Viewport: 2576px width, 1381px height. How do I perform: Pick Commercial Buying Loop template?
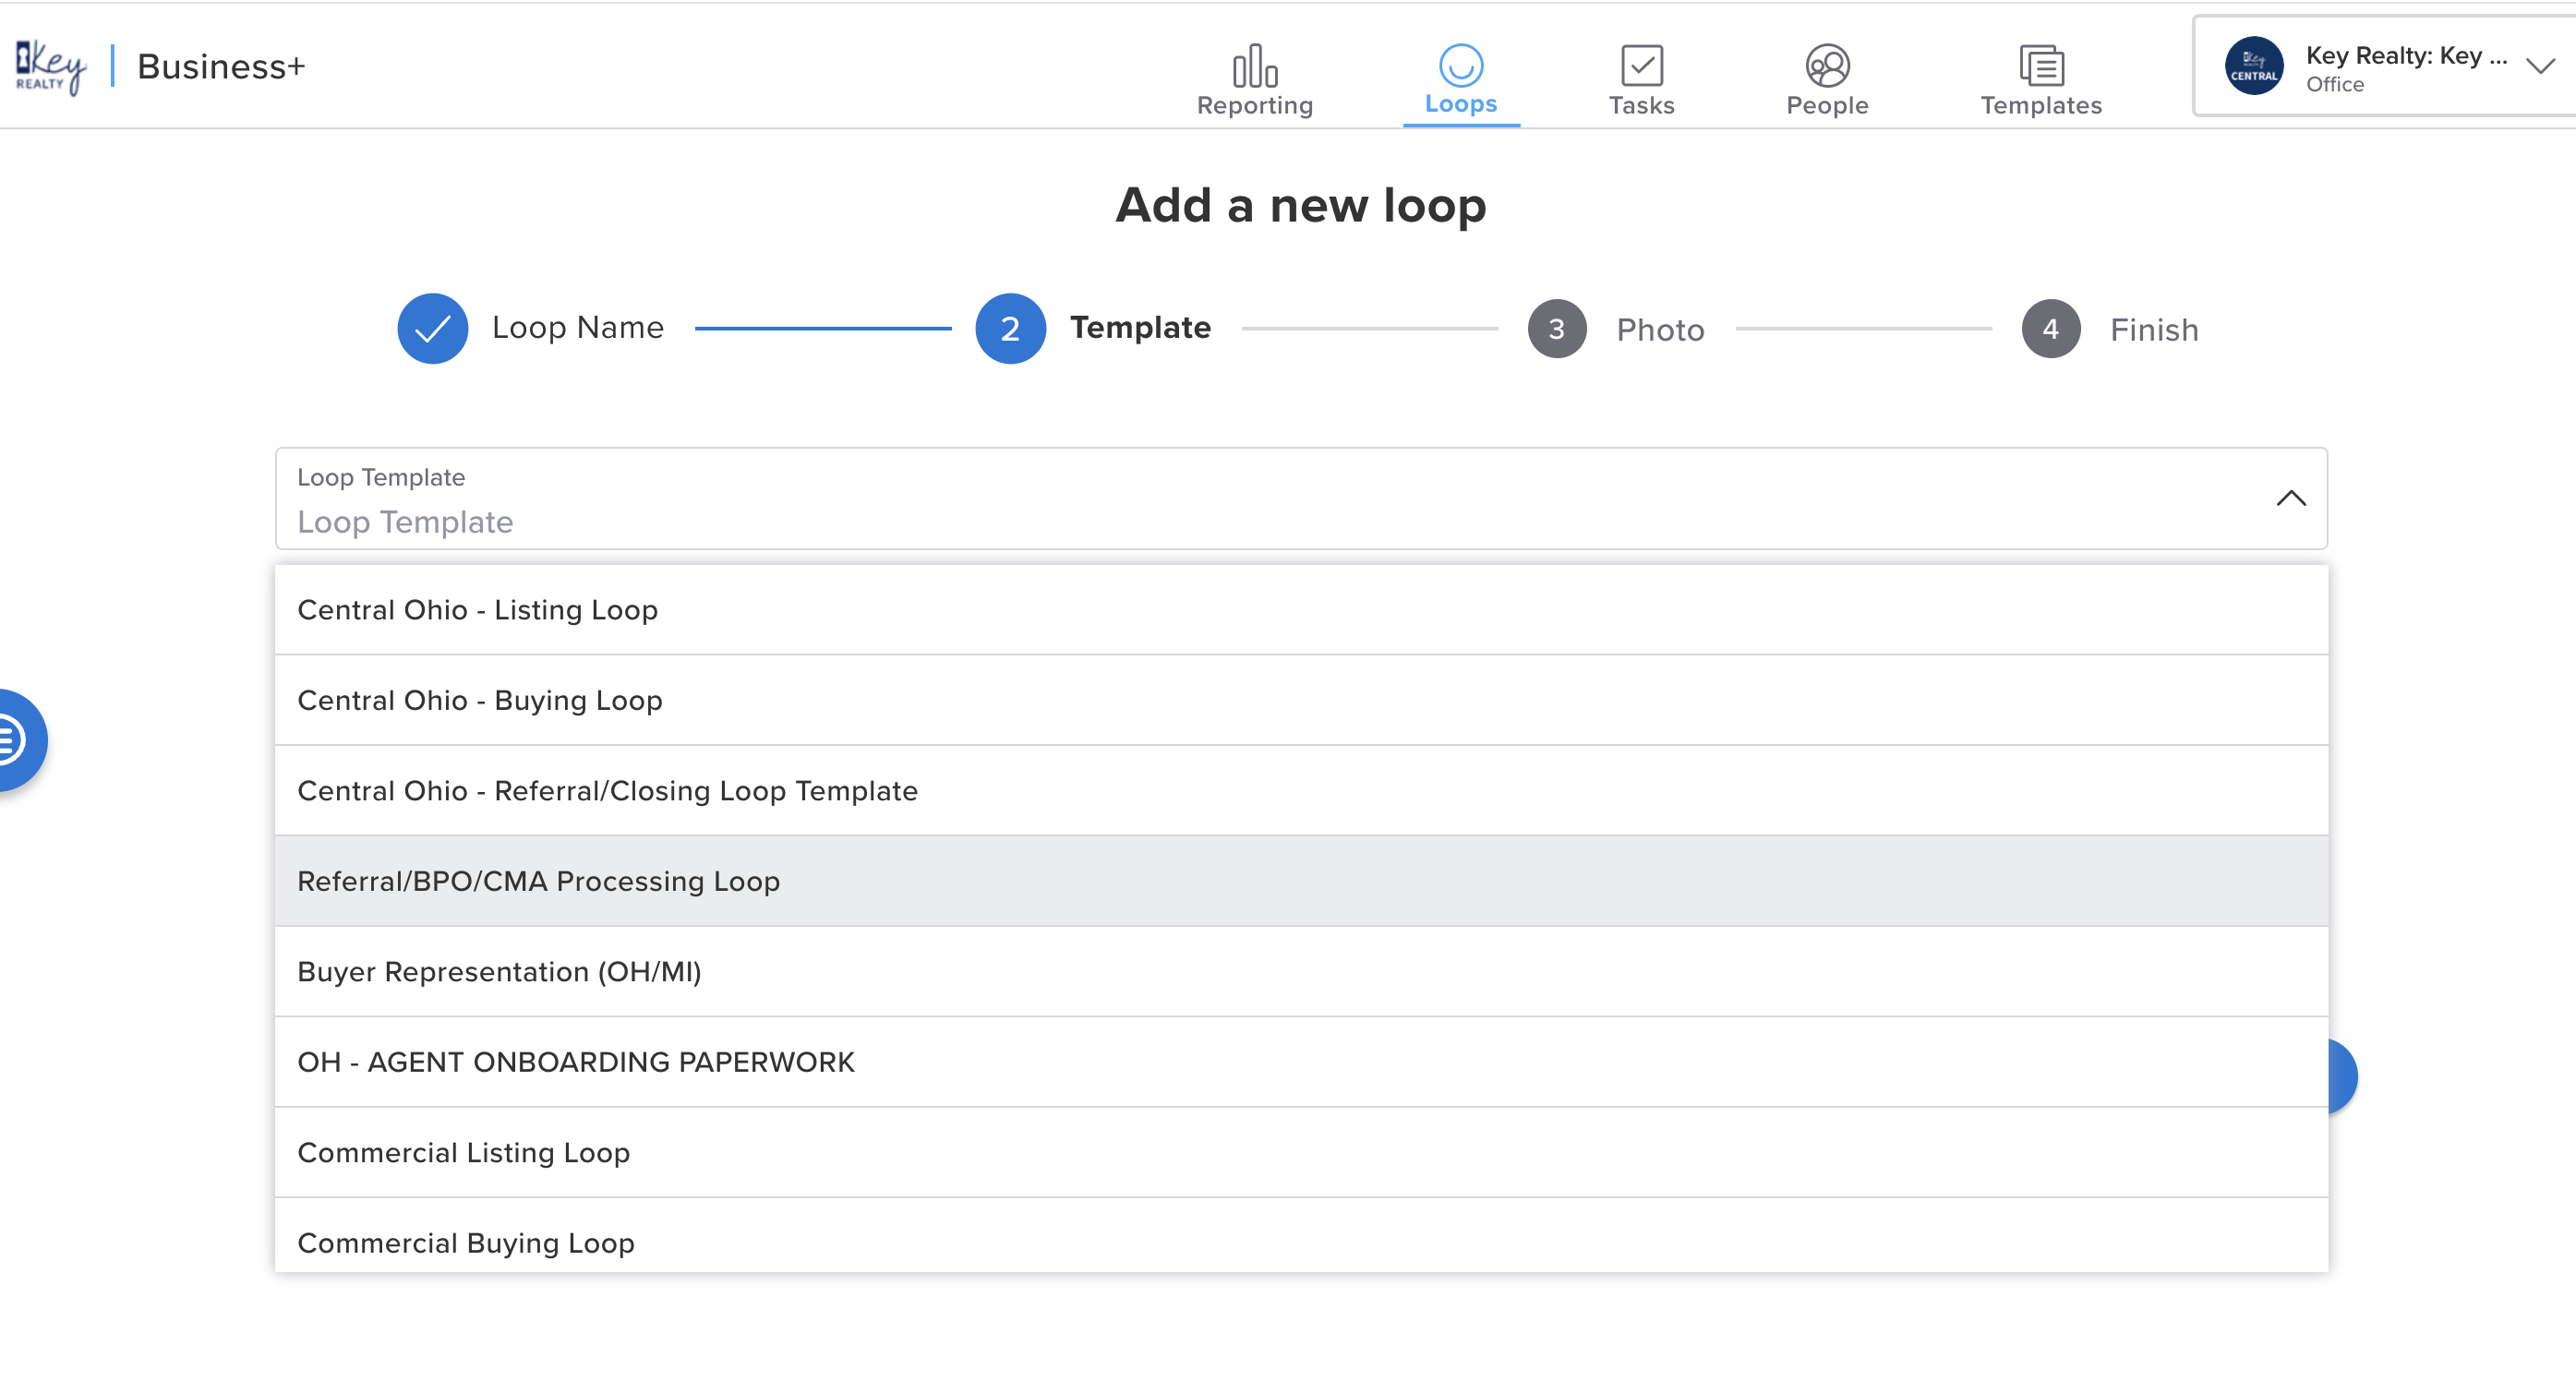tap(1301, 1236)
